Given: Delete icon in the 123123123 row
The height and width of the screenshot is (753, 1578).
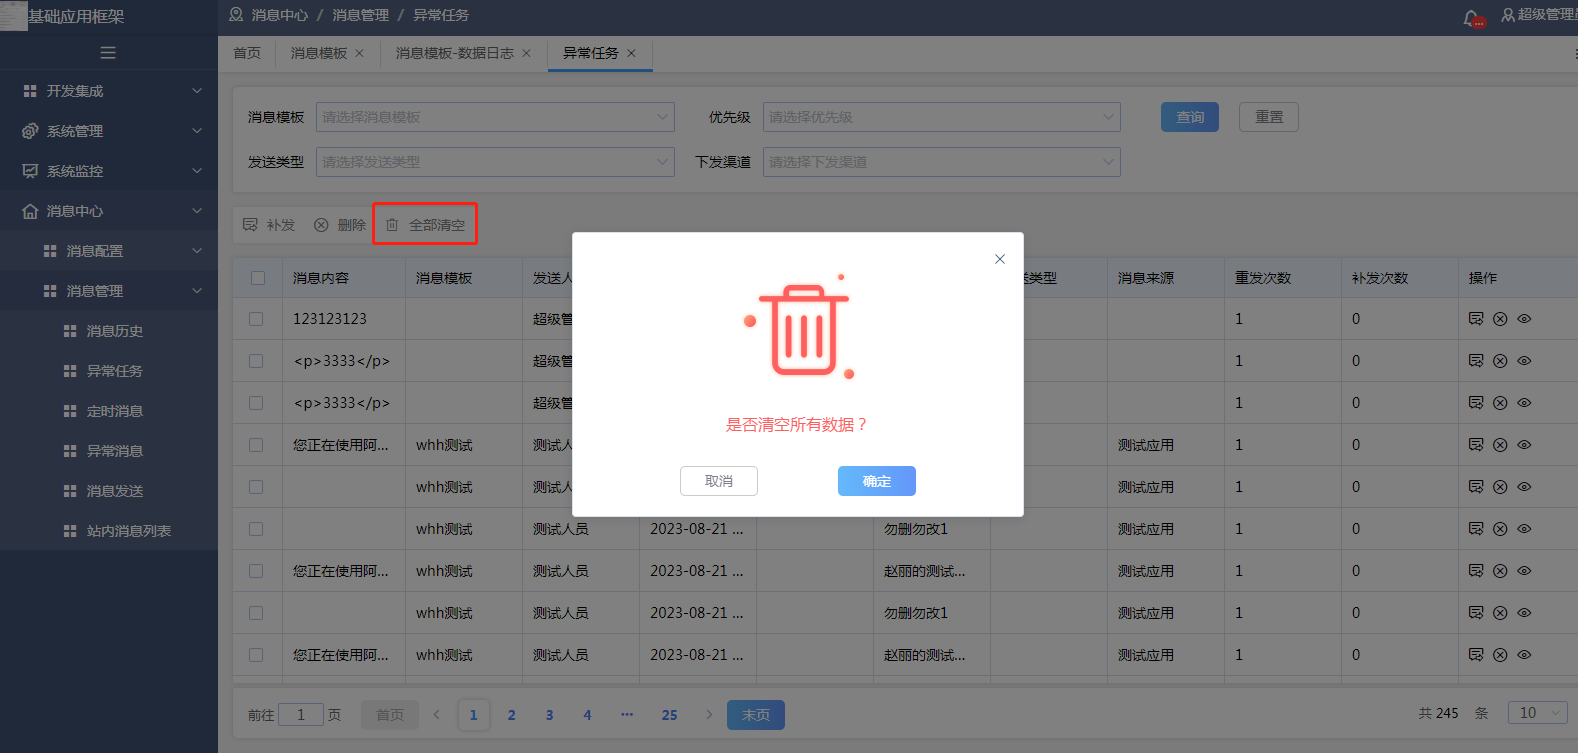Looking at the screenshot, I should coord(1500,319).
